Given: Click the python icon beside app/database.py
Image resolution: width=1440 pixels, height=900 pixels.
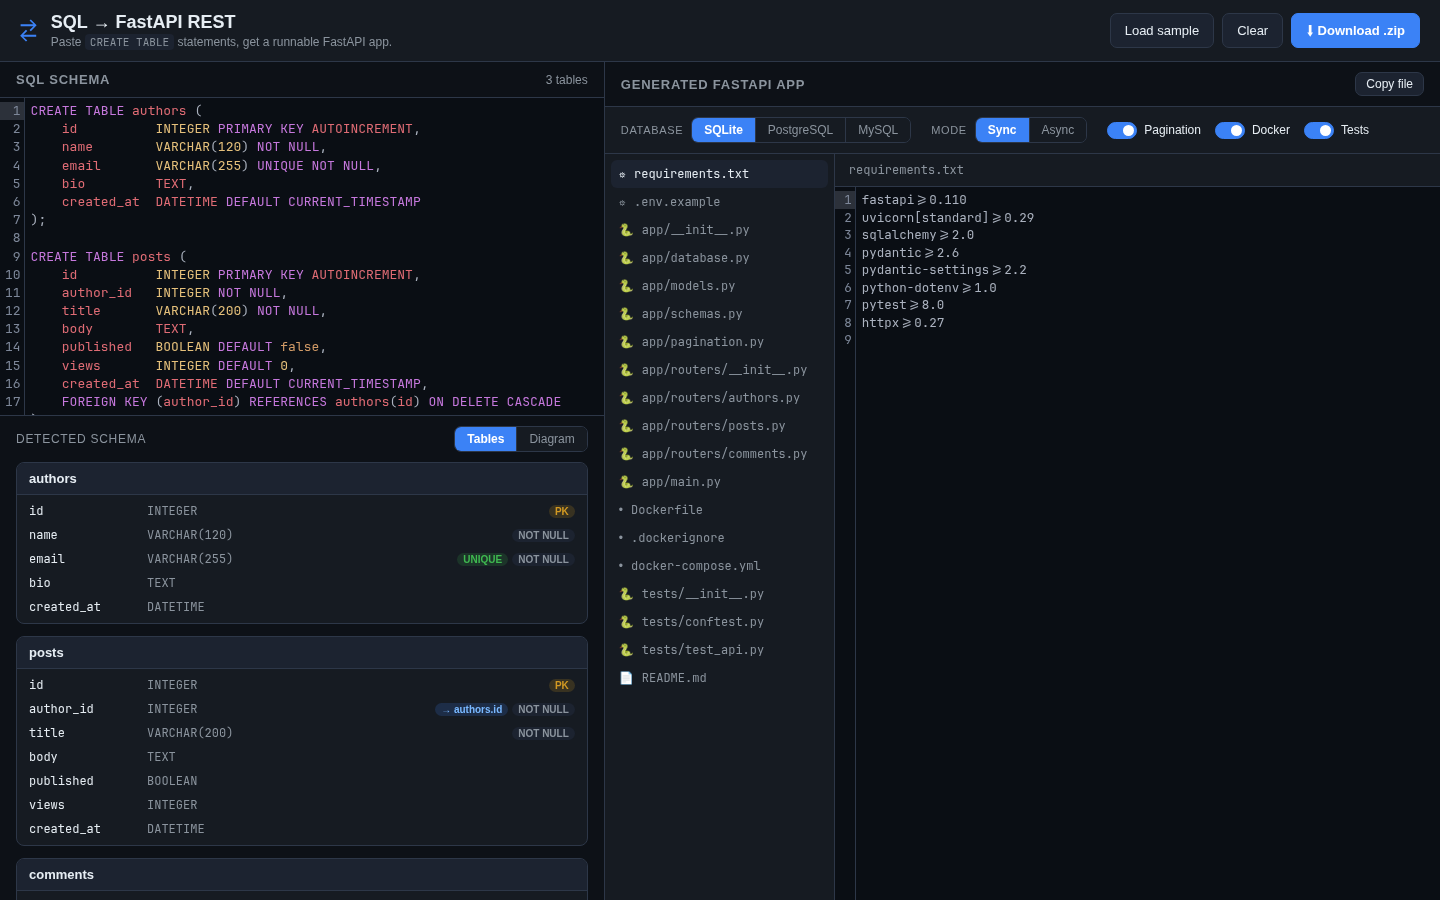Looking at the screenshot, I should (626, 258).
